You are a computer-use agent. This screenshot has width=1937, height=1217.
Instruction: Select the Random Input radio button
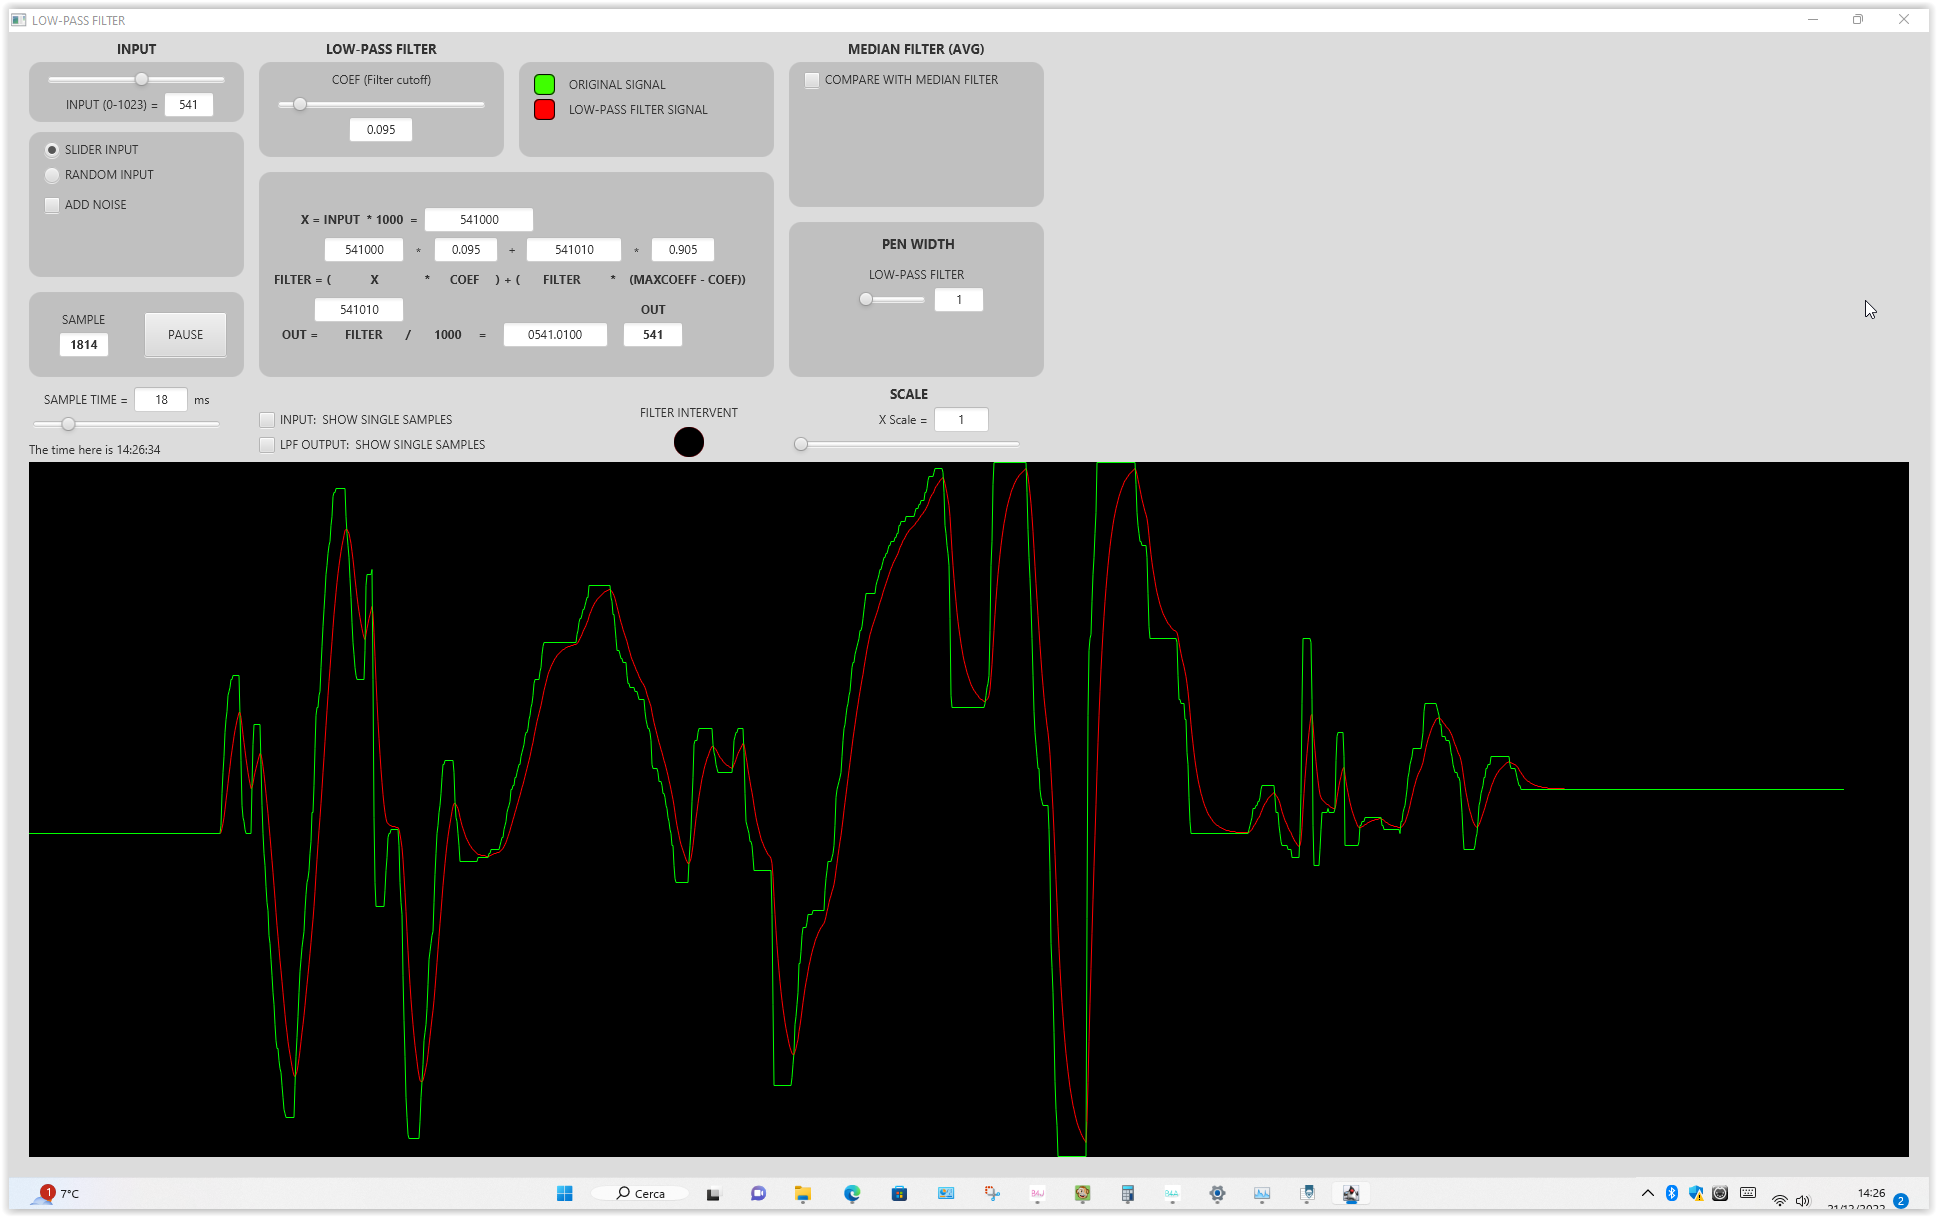coord(52,175)
